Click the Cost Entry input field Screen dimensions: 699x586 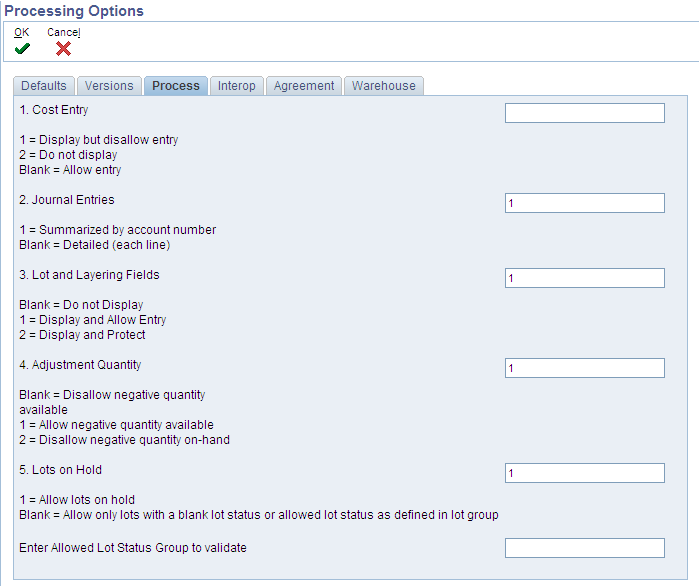tap(585, 113)
